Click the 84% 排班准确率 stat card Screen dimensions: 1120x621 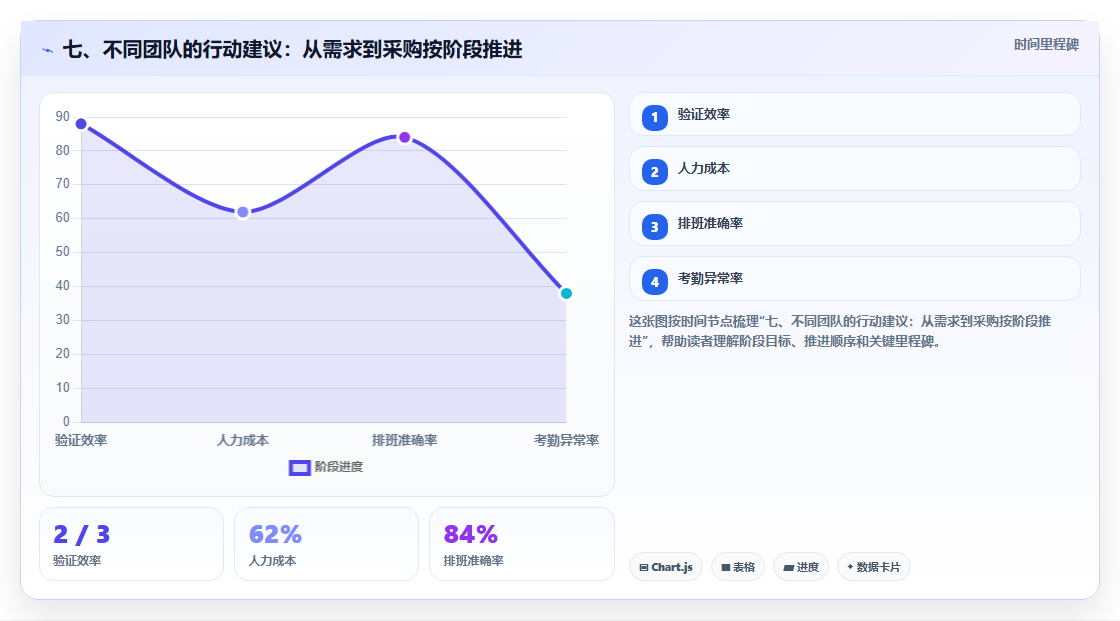coord(521,544)
